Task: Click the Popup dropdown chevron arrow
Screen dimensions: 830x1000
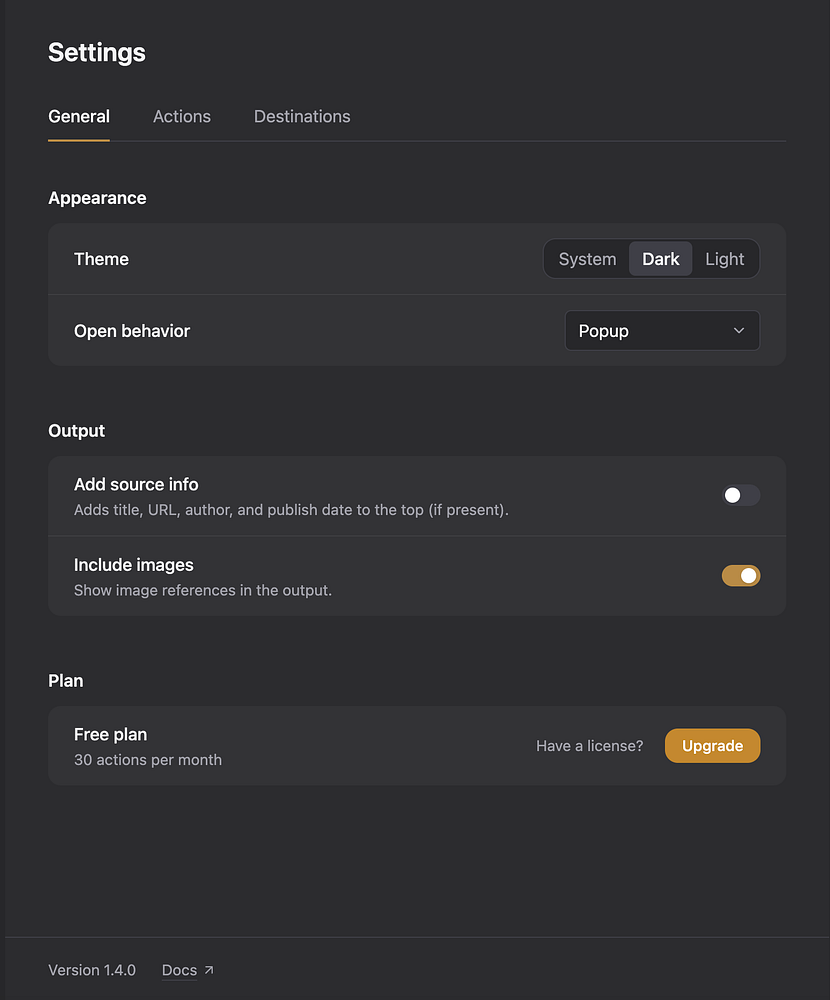Action: 739,331
